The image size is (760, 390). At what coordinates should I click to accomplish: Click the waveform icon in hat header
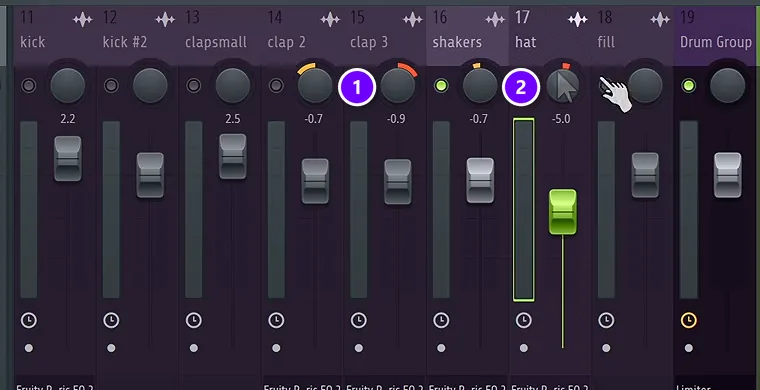click(577, 20)
